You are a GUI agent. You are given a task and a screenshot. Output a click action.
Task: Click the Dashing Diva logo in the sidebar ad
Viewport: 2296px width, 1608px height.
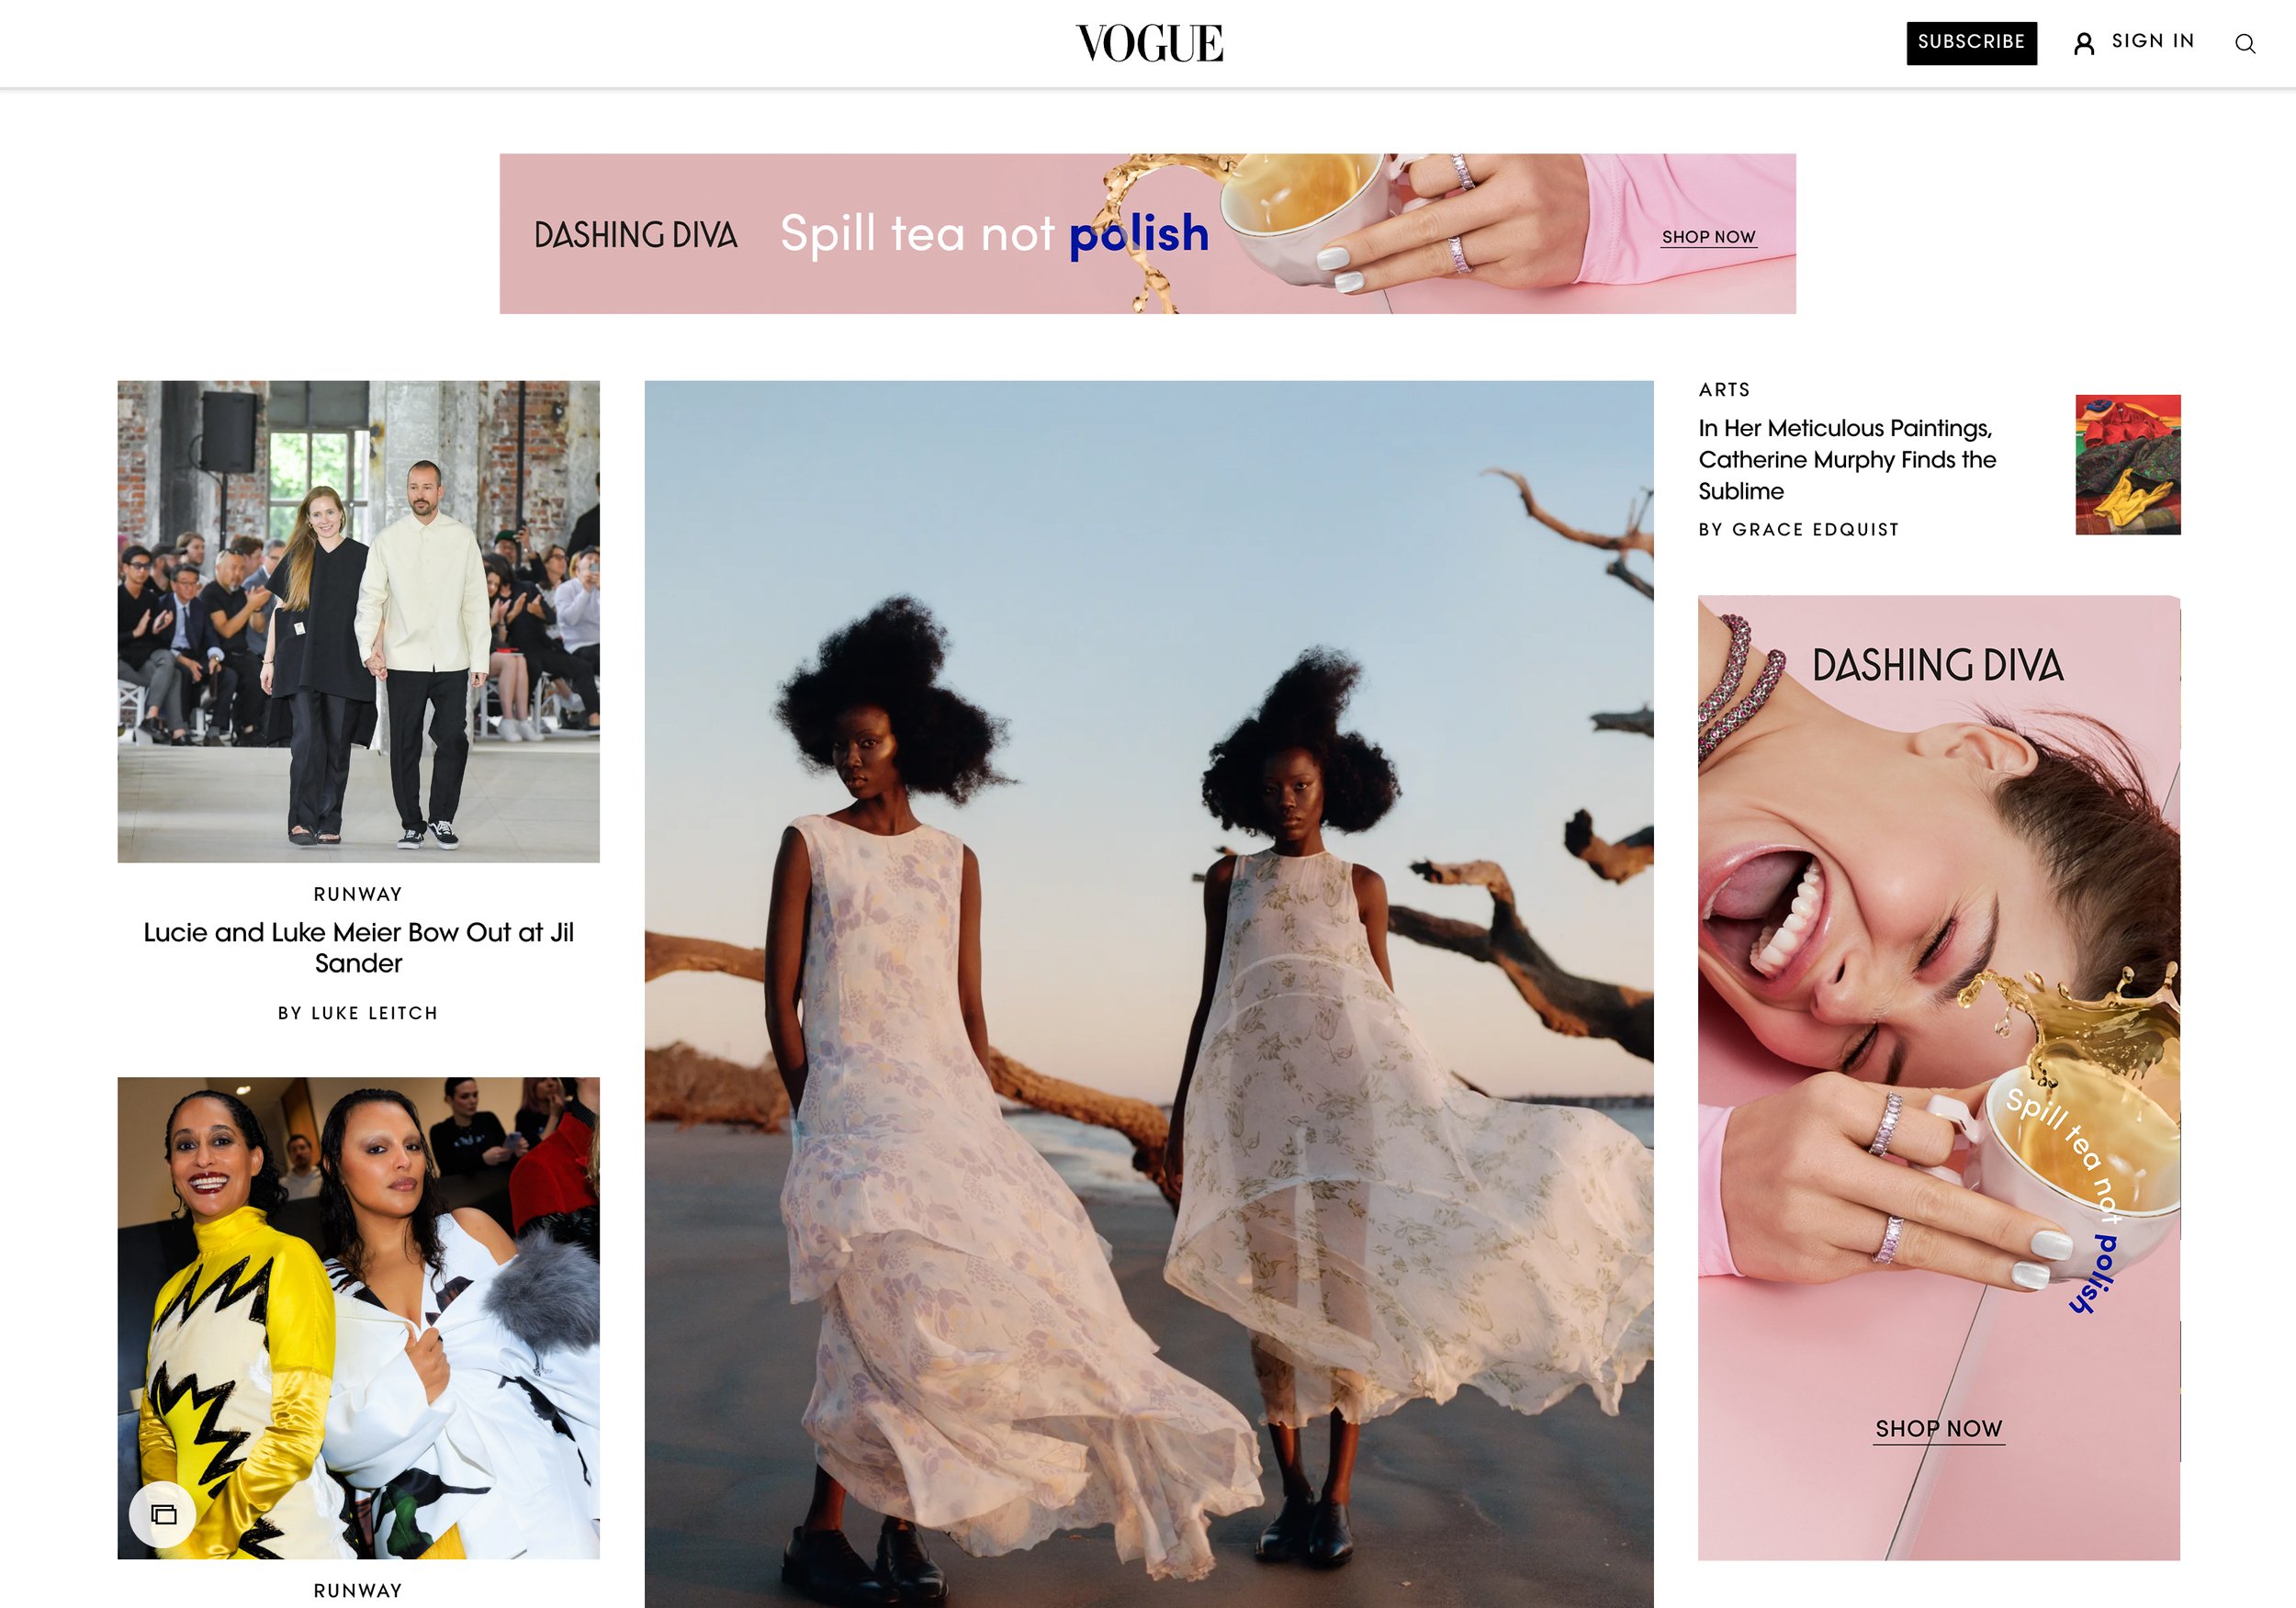coord(1937,666)
